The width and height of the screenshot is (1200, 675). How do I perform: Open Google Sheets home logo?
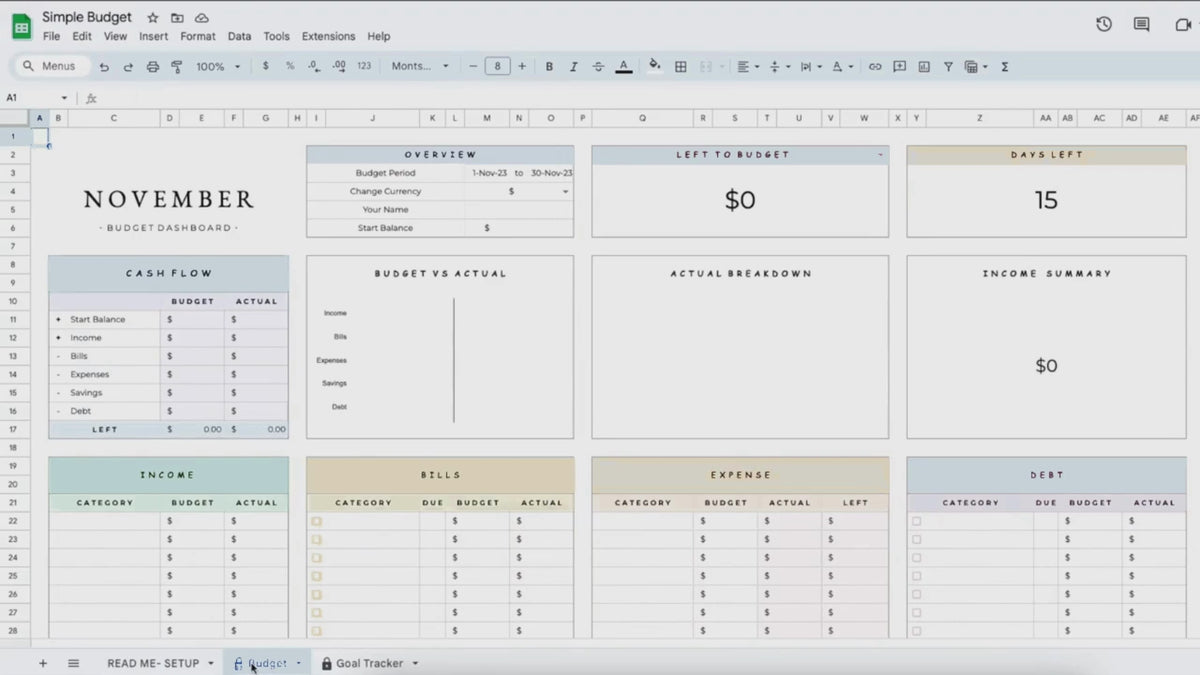pyautogui.click(x=21, y=27)
